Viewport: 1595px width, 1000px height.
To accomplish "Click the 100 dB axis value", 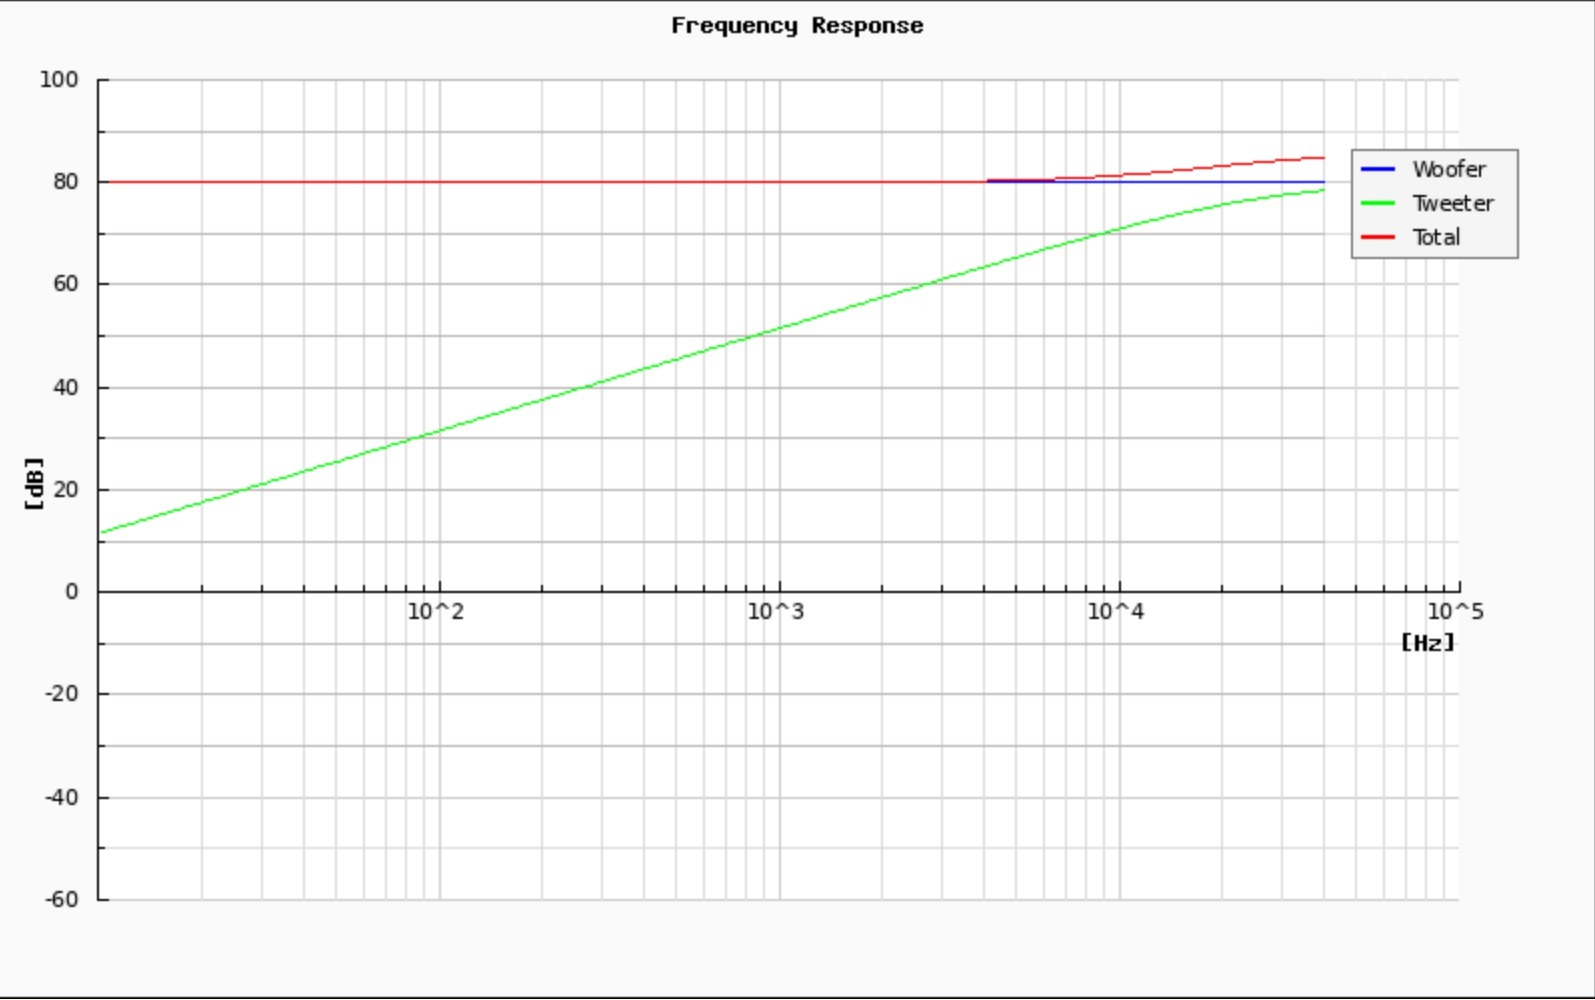I will [x=59, y=80].
